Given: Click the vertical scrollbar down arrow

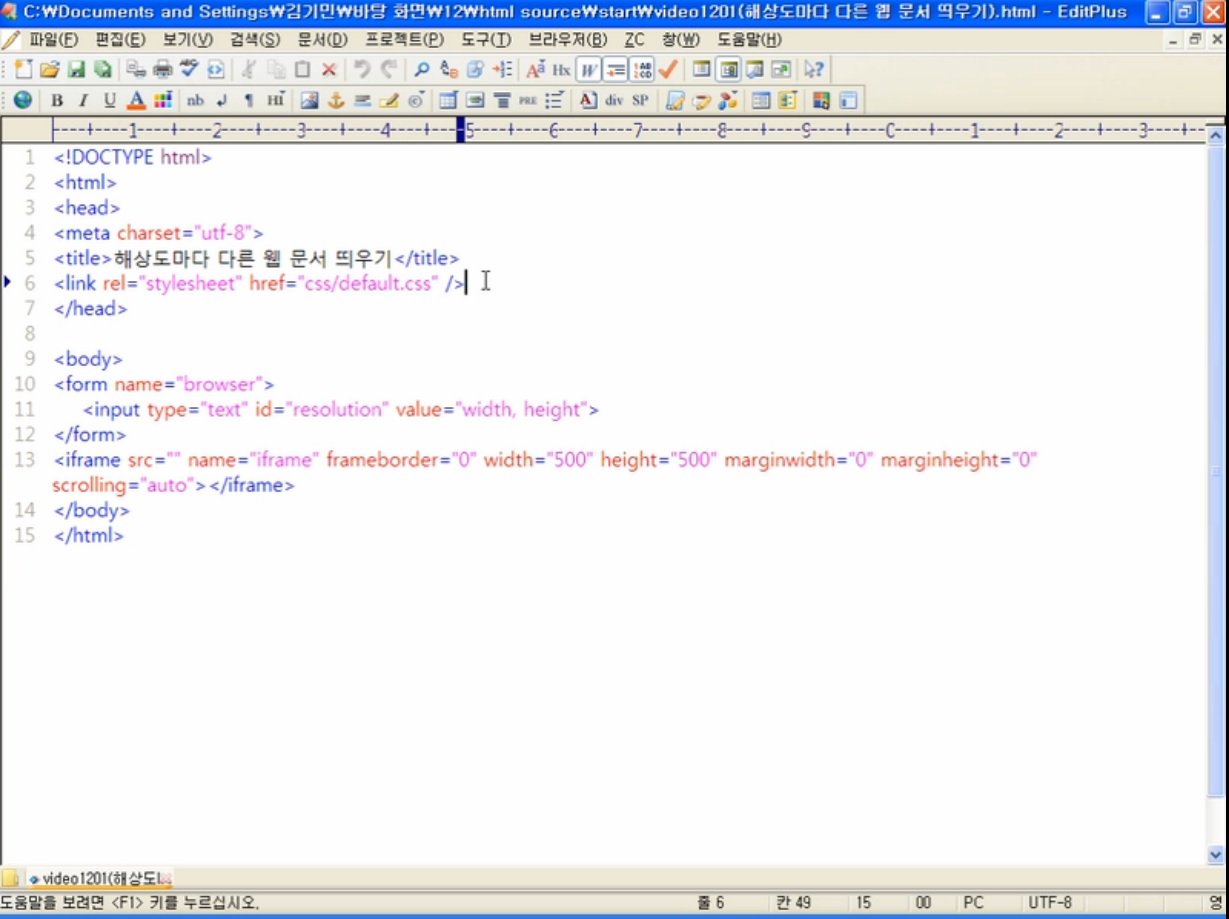Looking at the screenshot, I should coord(1216,855).
